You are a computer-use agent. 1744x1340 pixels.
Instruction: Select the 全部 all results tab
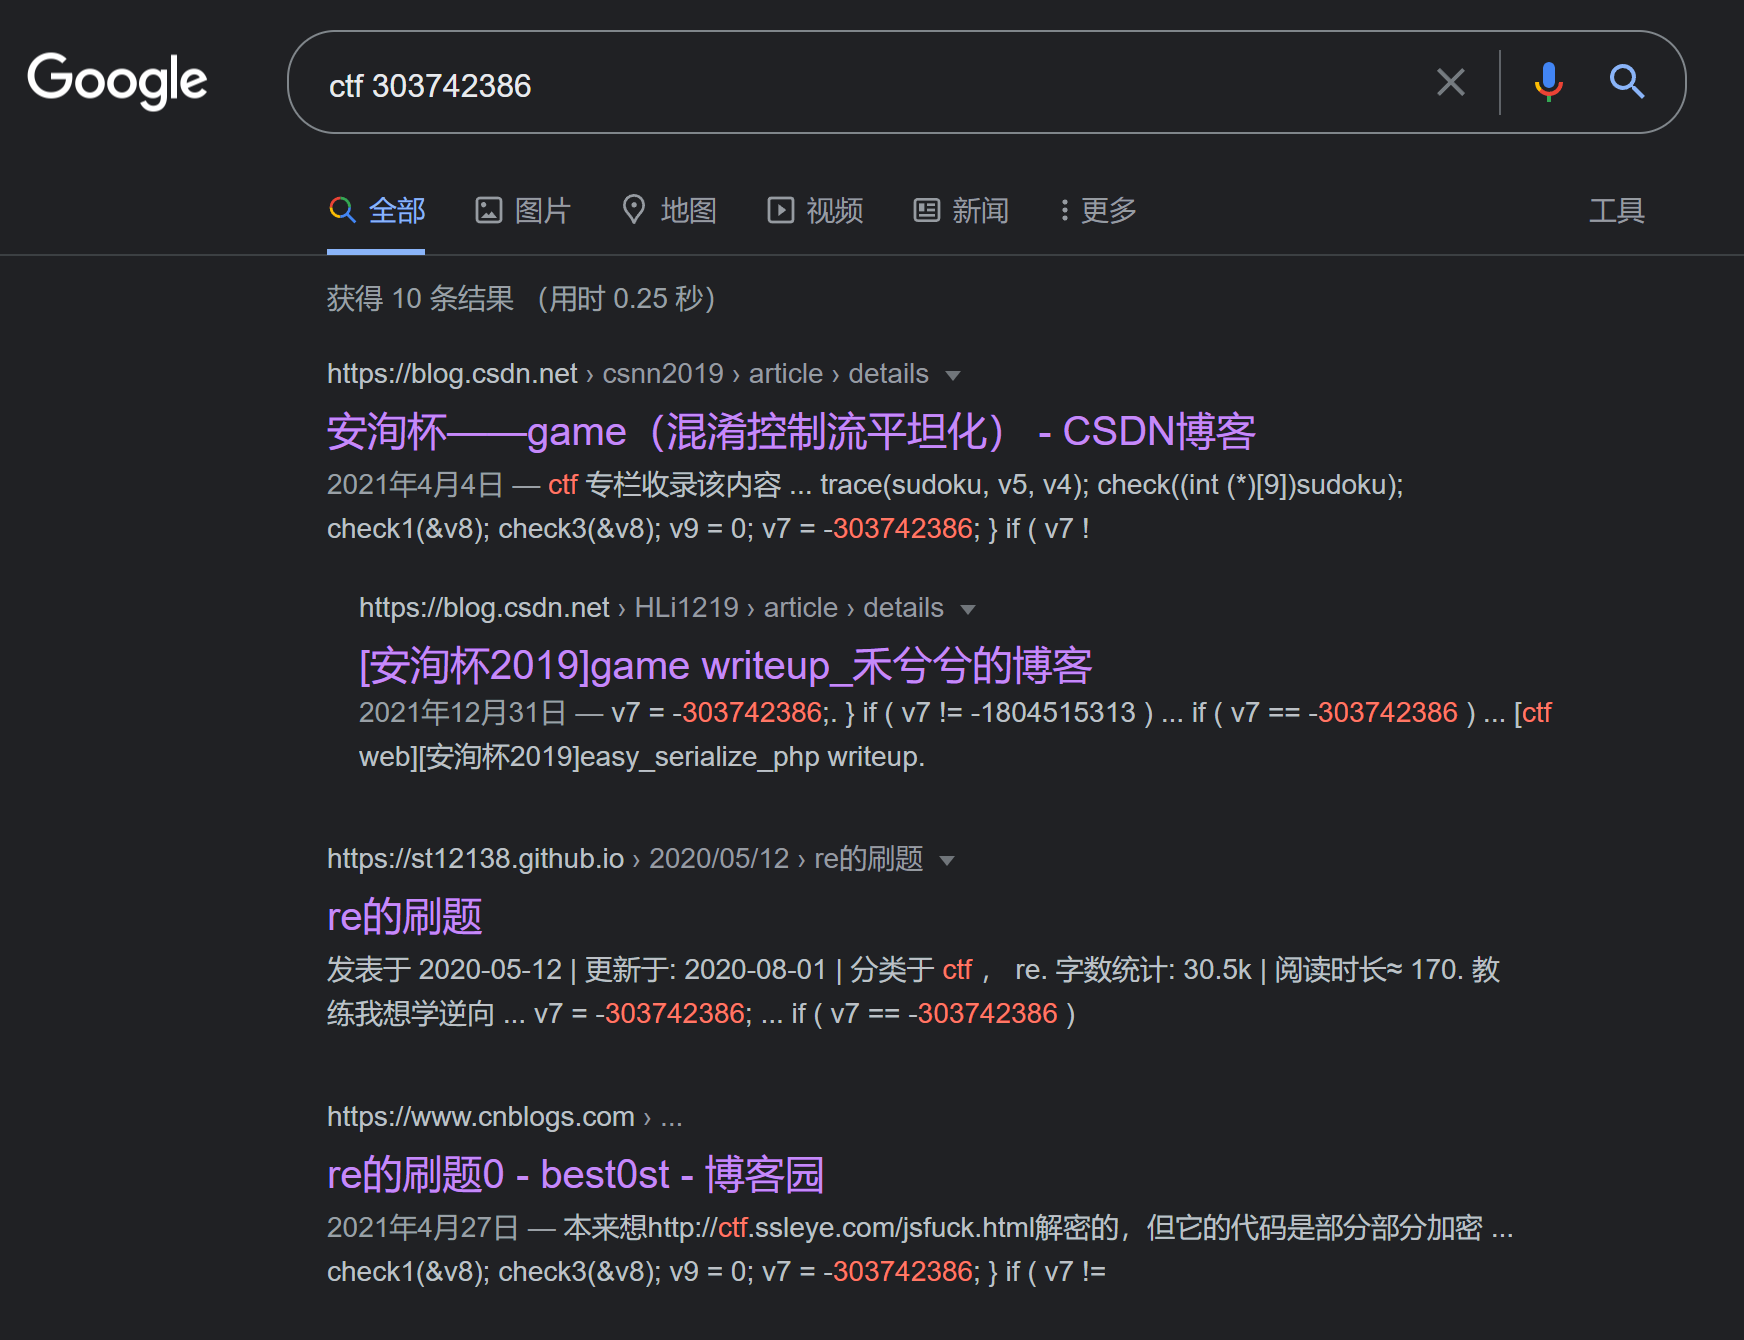click(377, 210)
